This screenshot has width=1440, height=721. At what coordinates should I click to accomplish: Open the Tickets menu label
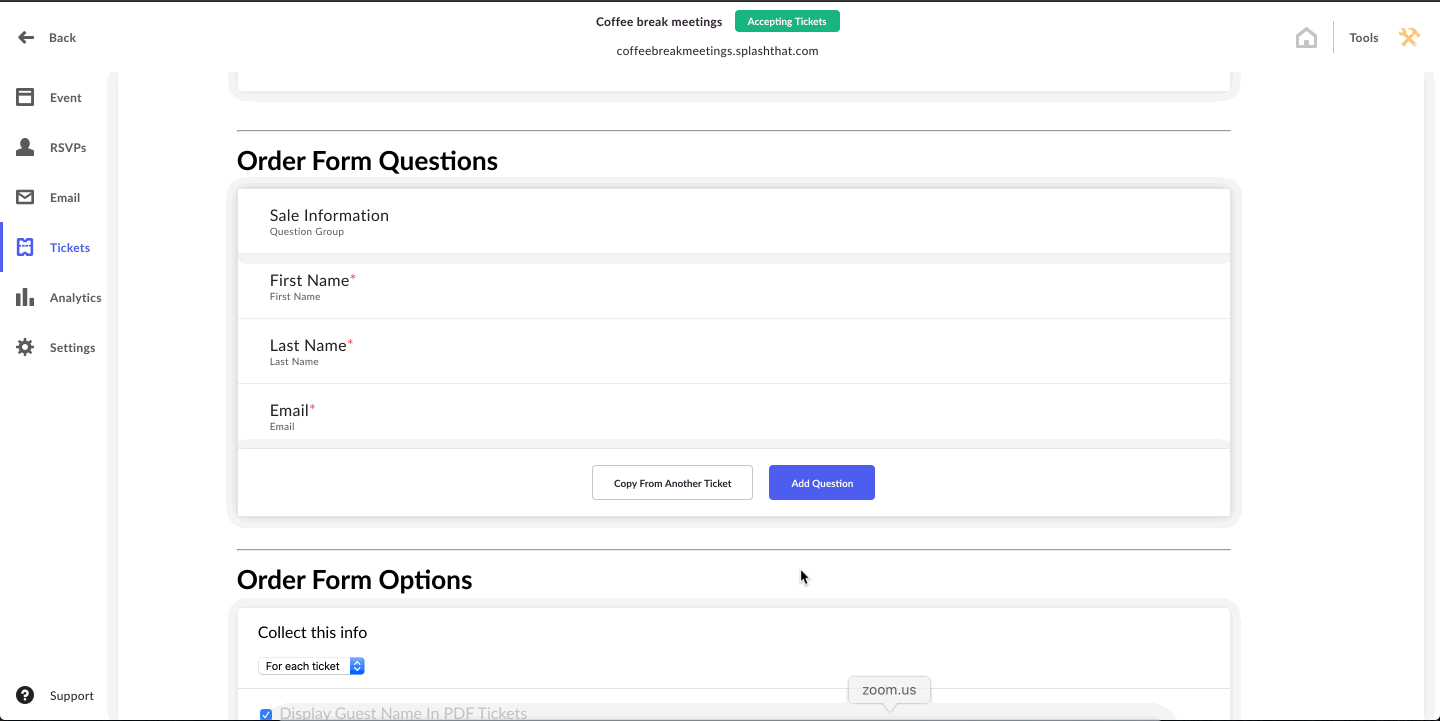tap(70, 248)
